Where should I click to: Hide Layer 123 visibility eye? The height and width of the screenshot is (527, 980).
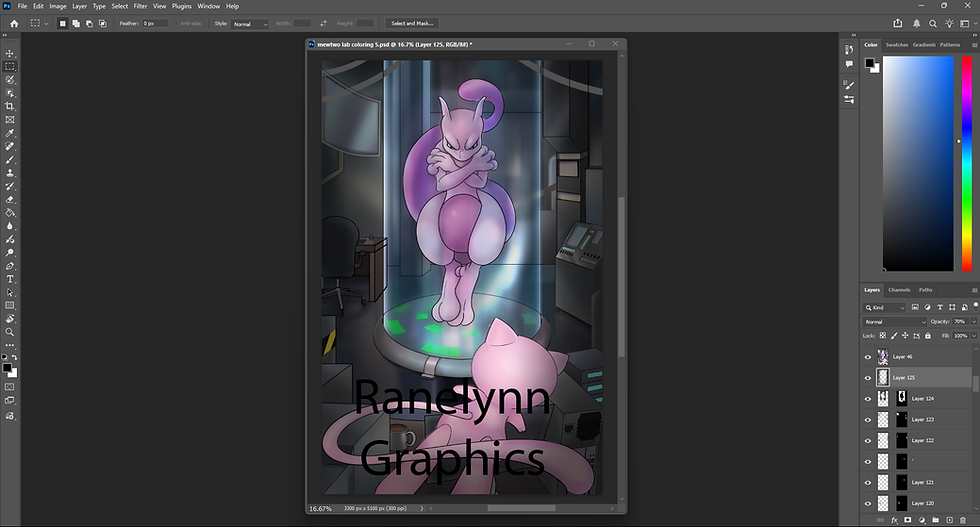click(x=868, y=419)
